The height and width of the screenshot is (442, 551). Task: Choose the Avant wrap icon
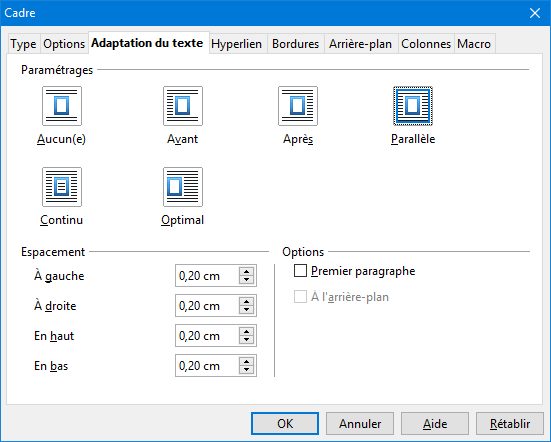click(183, 106)
